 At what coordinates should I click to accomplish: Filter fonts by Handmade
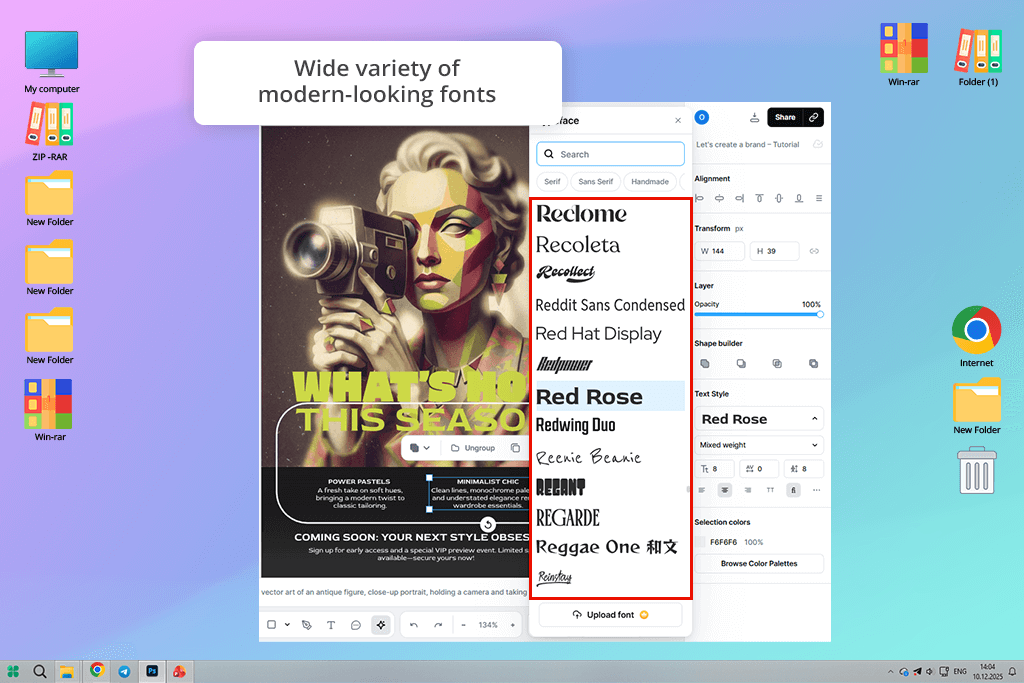point(650,182)
